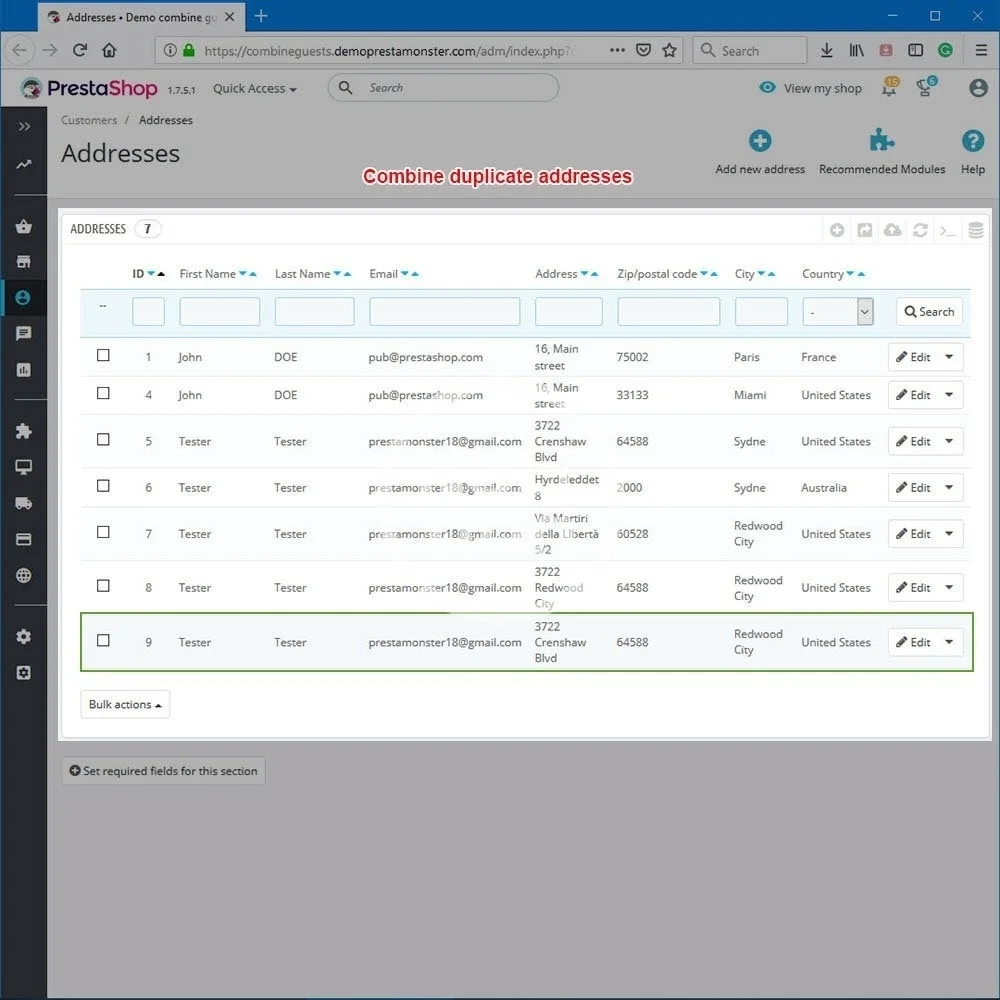Open Recommended Modules puzzle icon
1000x1000 pixels.
tap(881, 141)
